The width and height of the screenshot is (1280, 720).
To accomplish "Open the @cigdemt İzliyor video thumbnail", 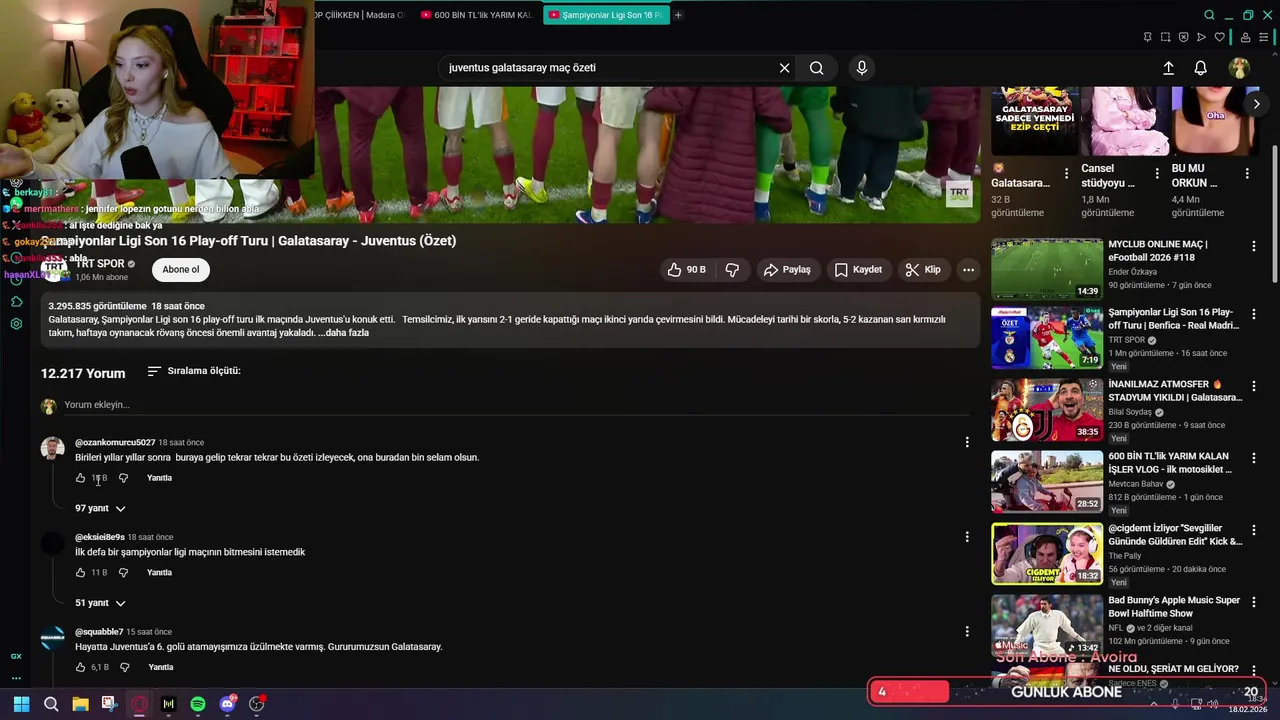I will pos(1047,554).
